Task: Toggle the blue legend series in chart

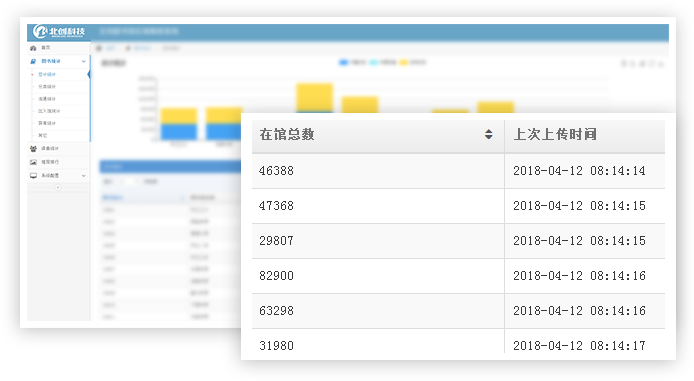Action: (343, 62)
